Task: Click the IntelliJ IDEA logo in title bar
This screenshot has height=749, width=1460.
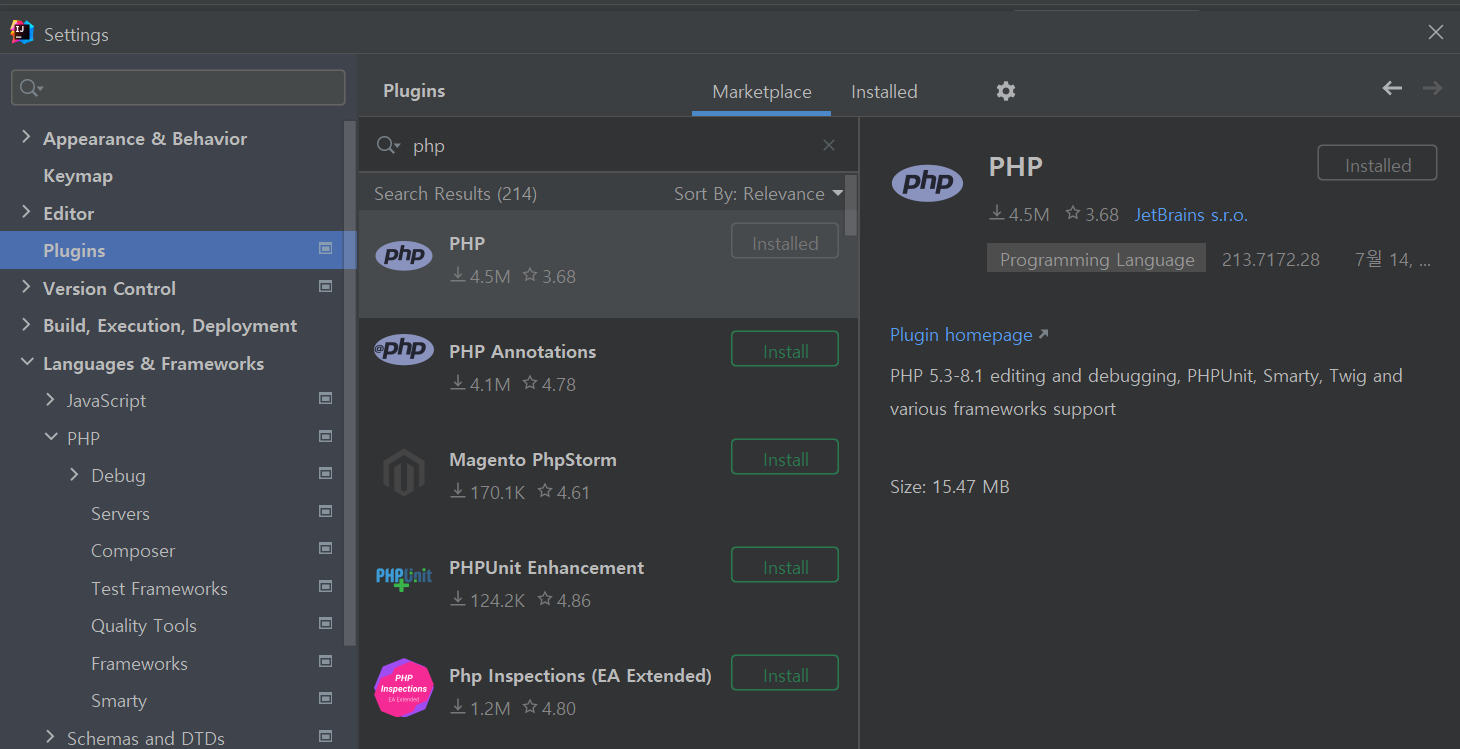Action: click(21, 33)
